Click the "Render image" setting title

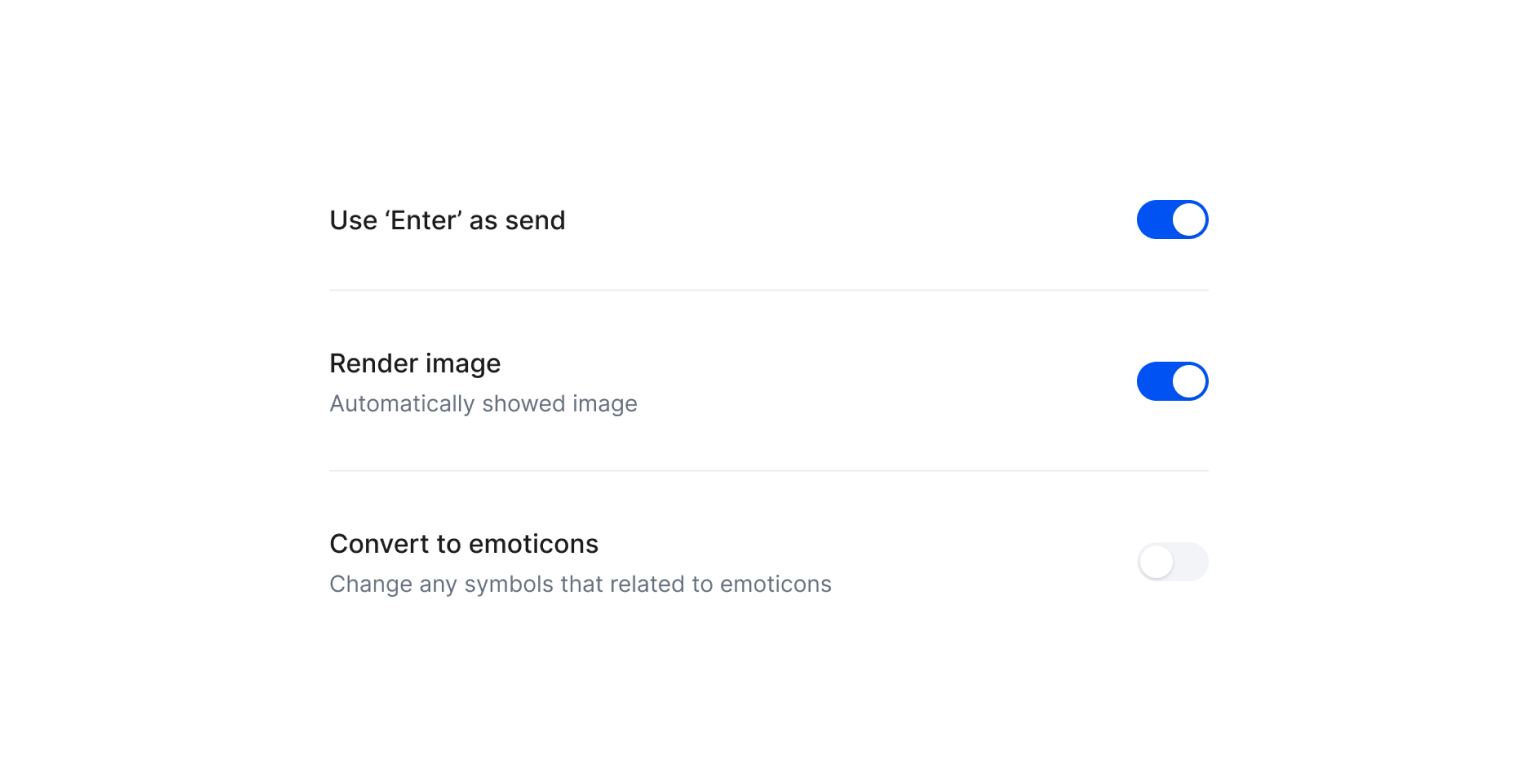tap(415, 363)
